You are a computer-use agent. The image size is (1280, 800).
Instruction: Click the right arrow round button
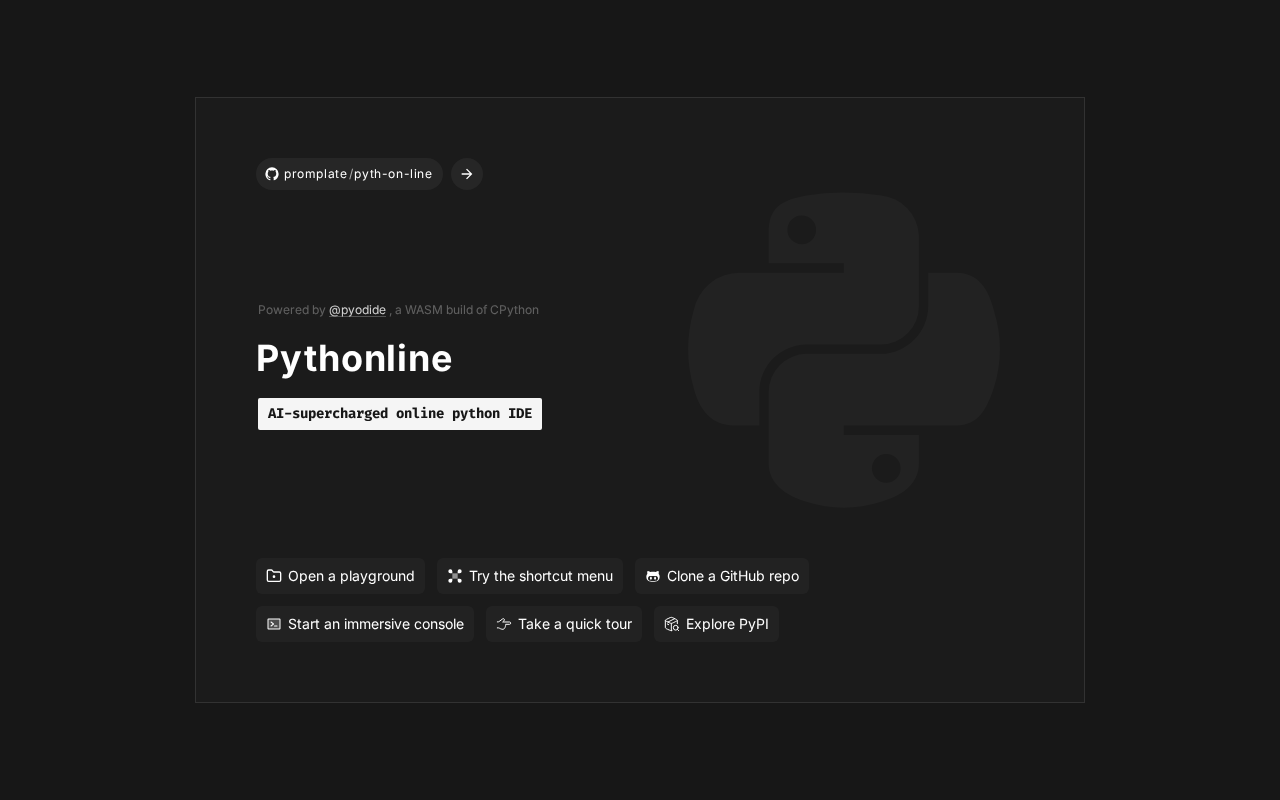pyautogui.click(x=467, y=174)
